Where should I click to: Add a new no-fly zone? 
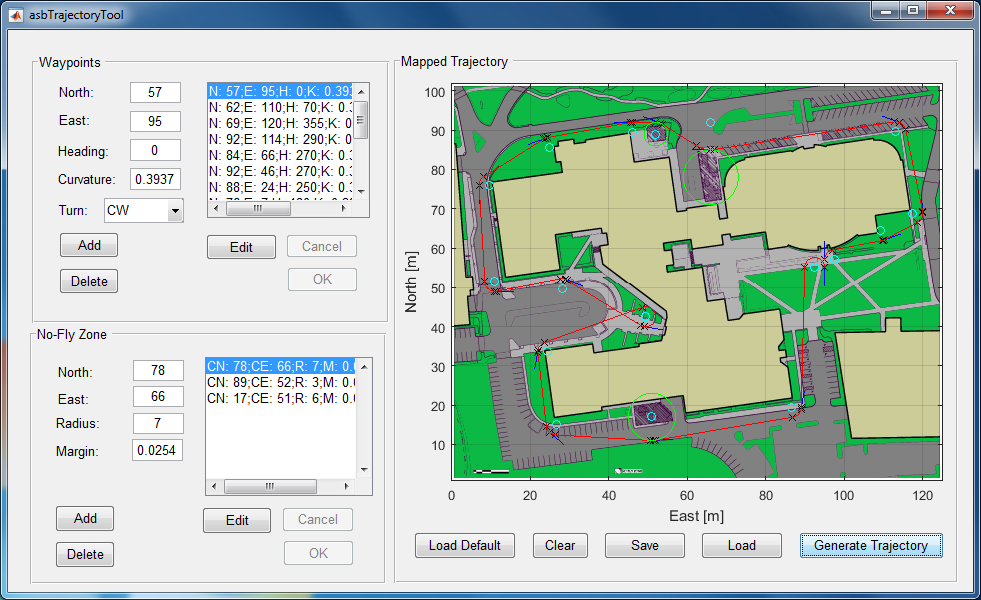click(85, 519)
